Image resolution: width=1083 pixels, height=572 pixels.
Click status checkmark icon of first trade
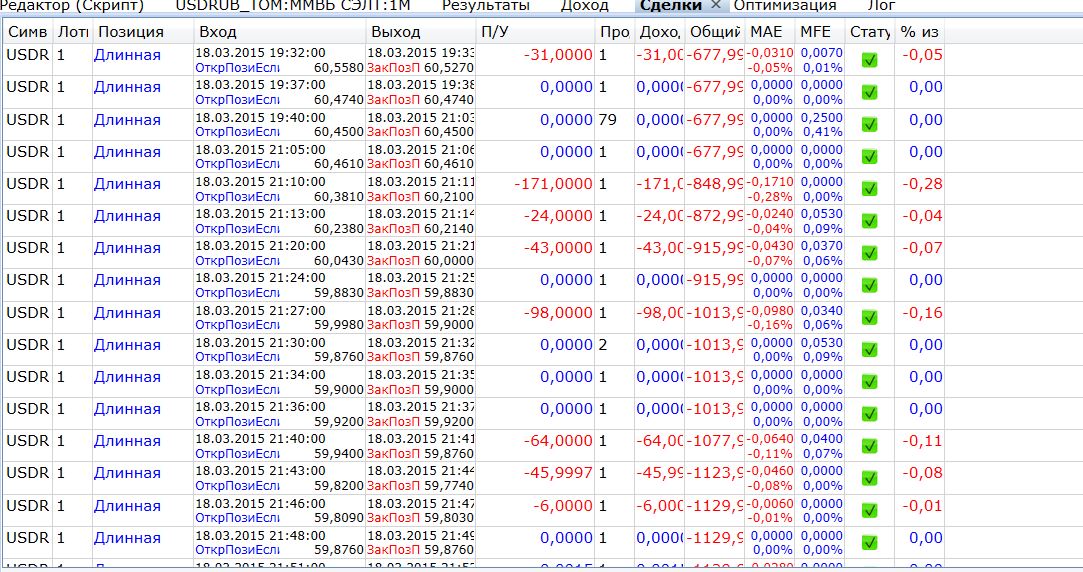870,61
